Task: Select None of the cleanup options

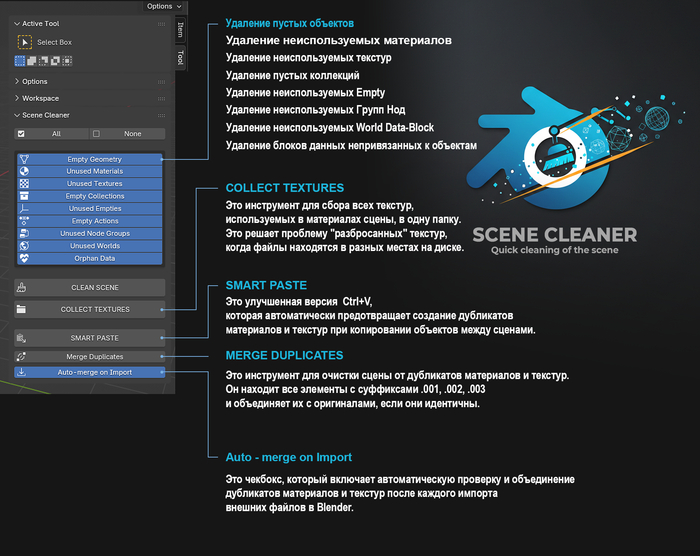Action: (128, 134)
